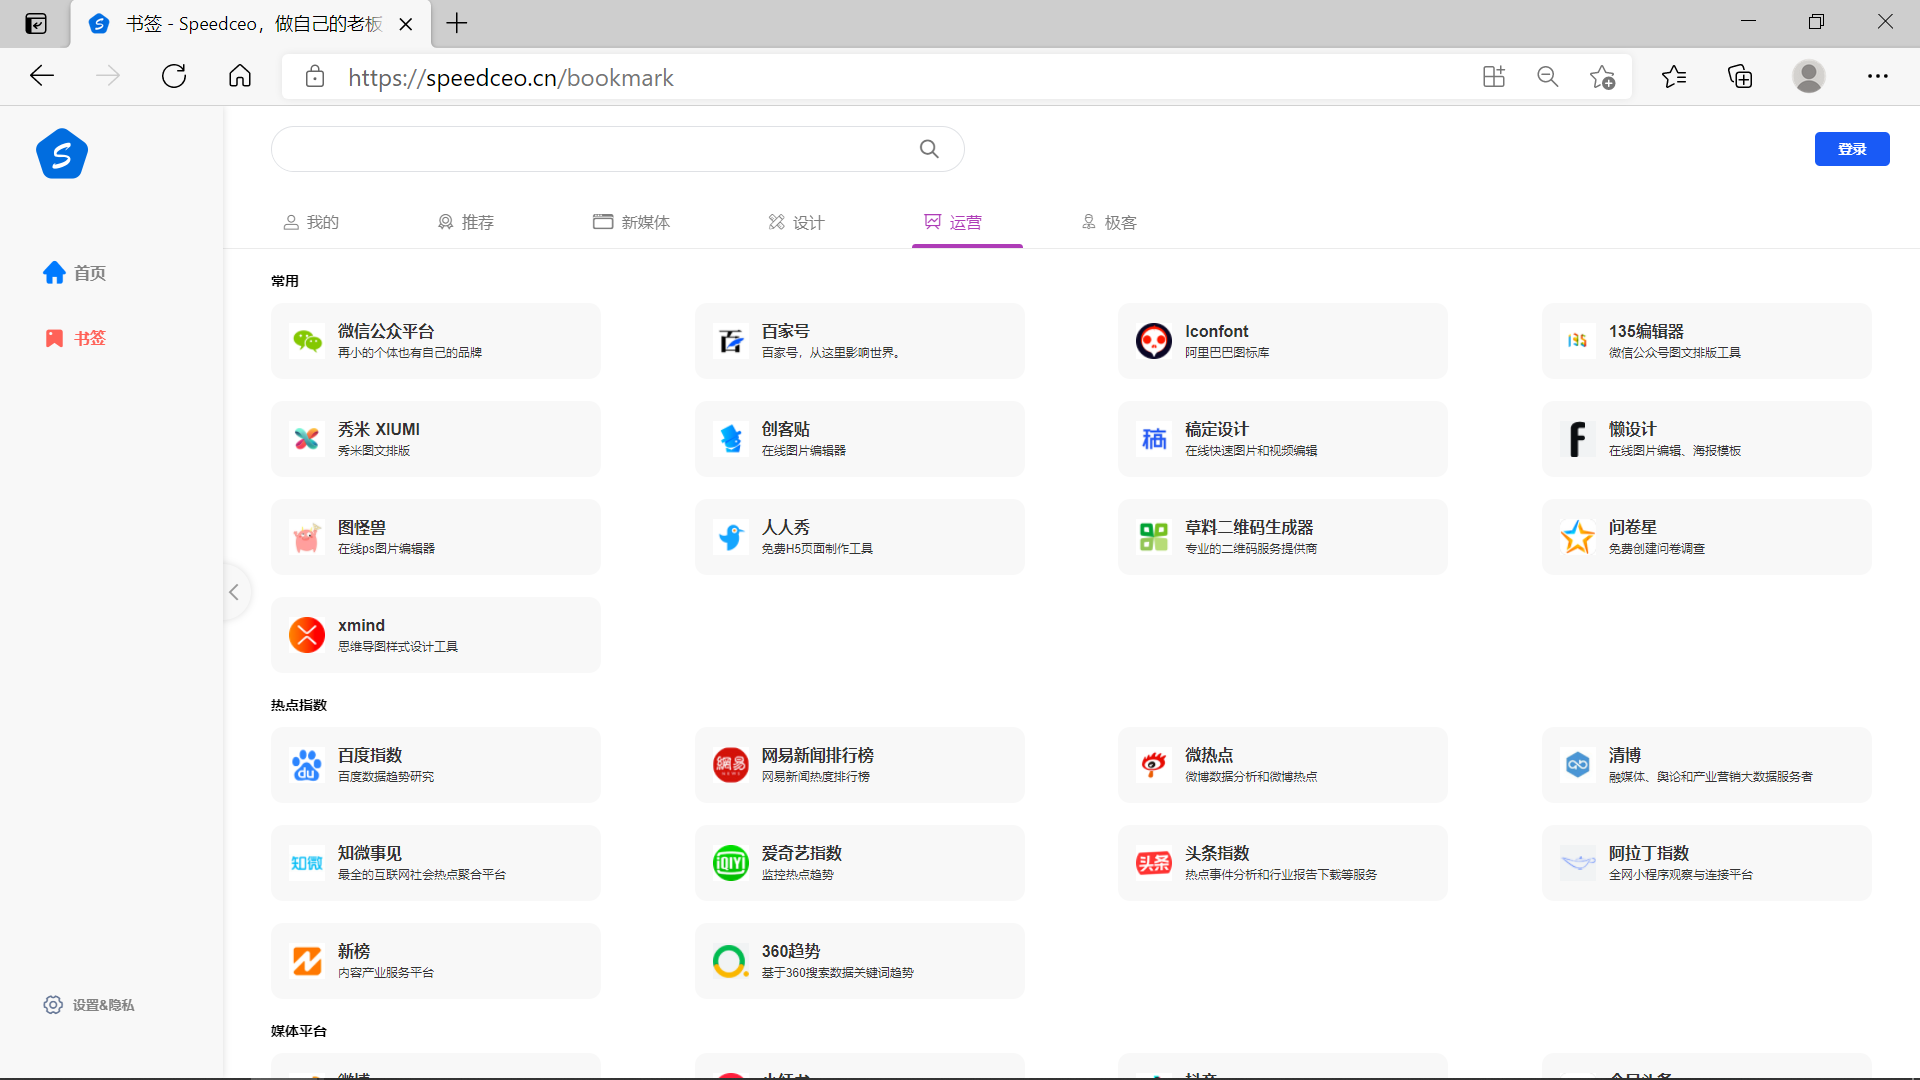
Task: View site information lock icon
Action: click(315, 77)
